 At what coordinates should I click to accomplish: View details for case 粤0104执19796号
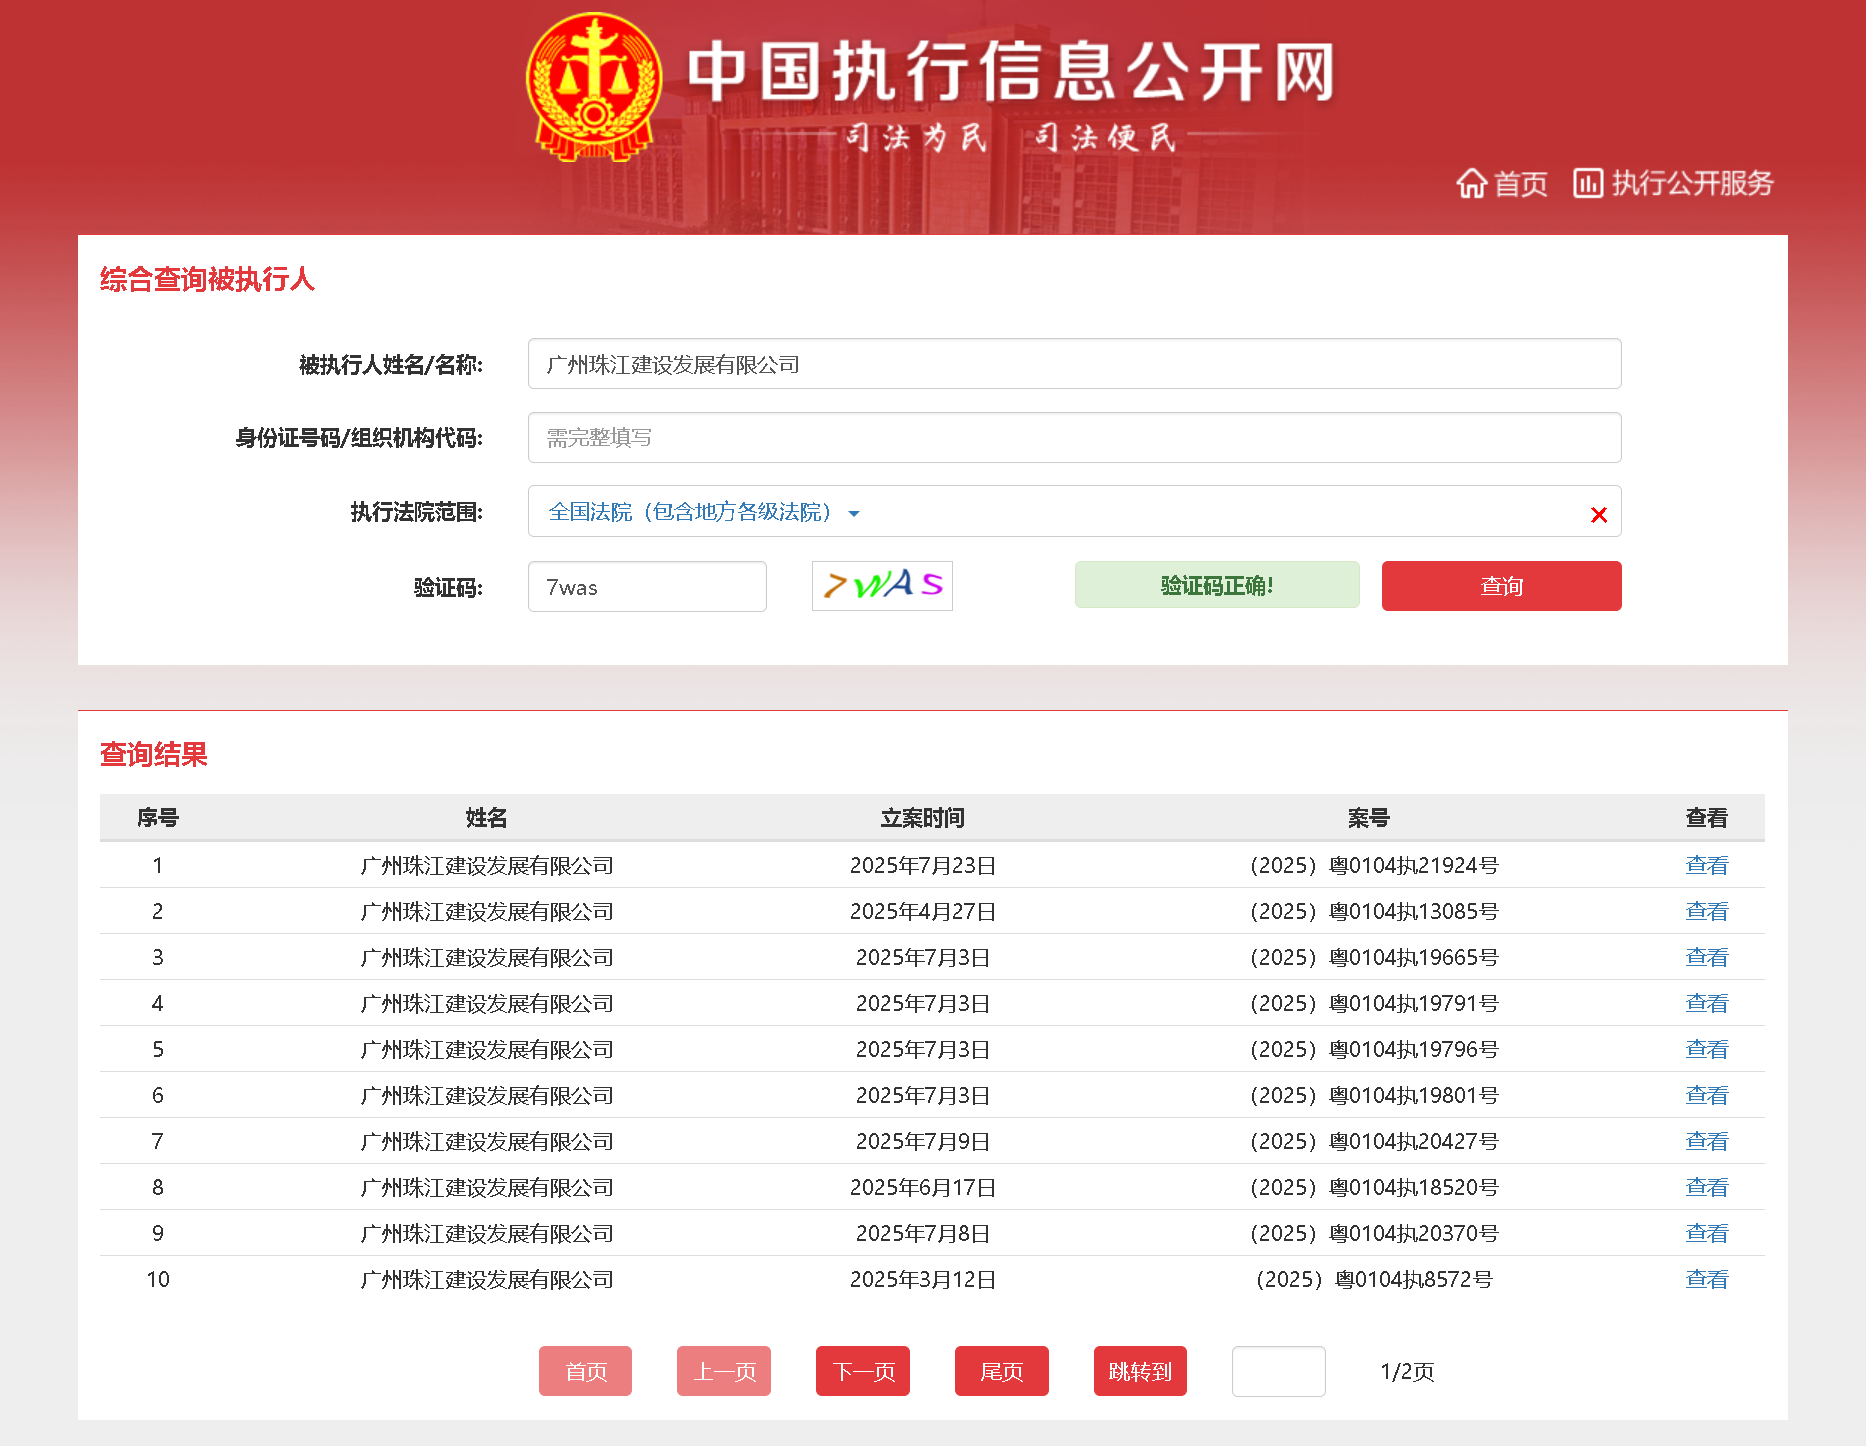[1707, 1049]
